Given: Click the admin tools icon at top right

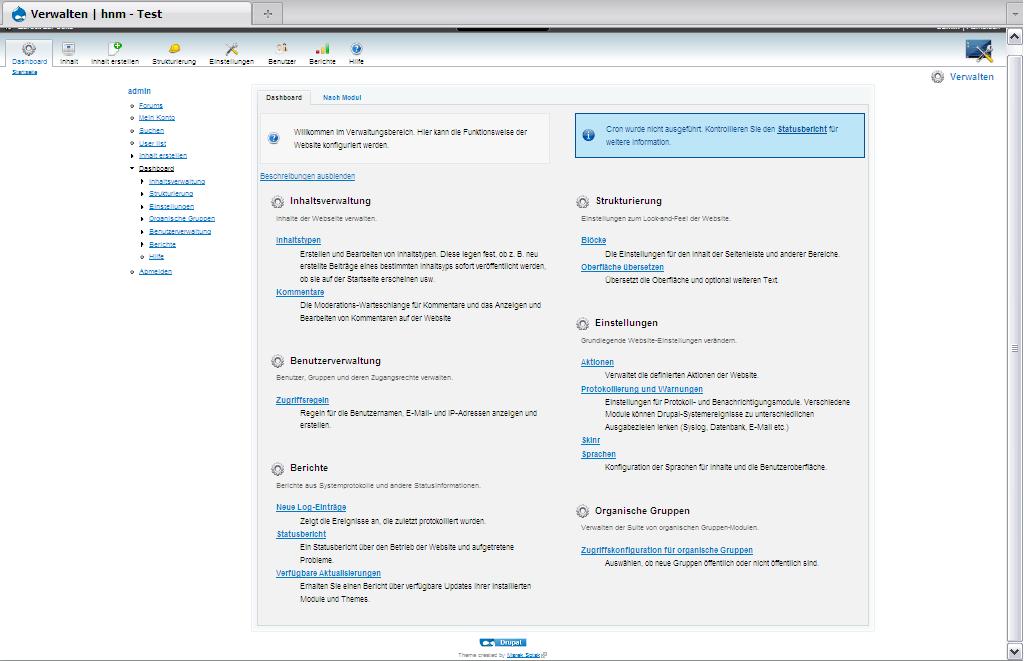Looking at the screenshot, I should [978, 50].
